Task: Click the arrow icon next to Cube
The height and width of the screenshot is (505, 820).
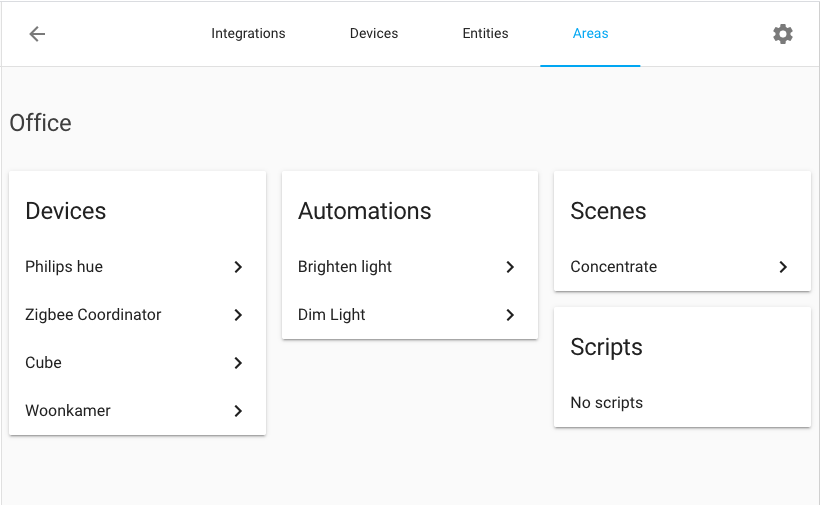Action: (x=238, y=363)
